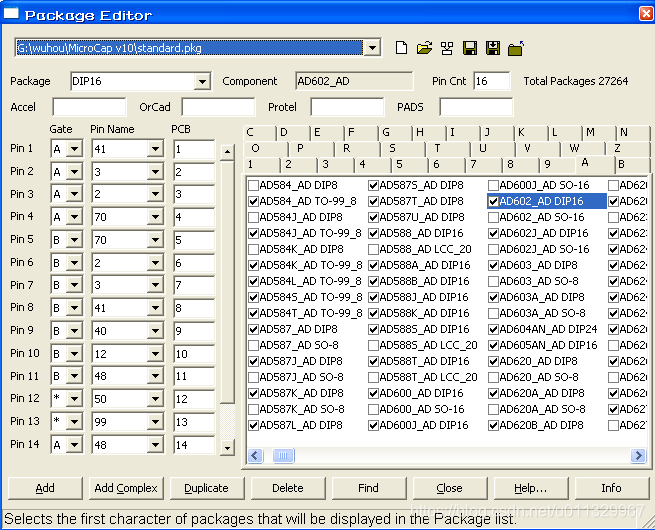Click the PADS input field
The image size is (655, 530).
point(476,107)
